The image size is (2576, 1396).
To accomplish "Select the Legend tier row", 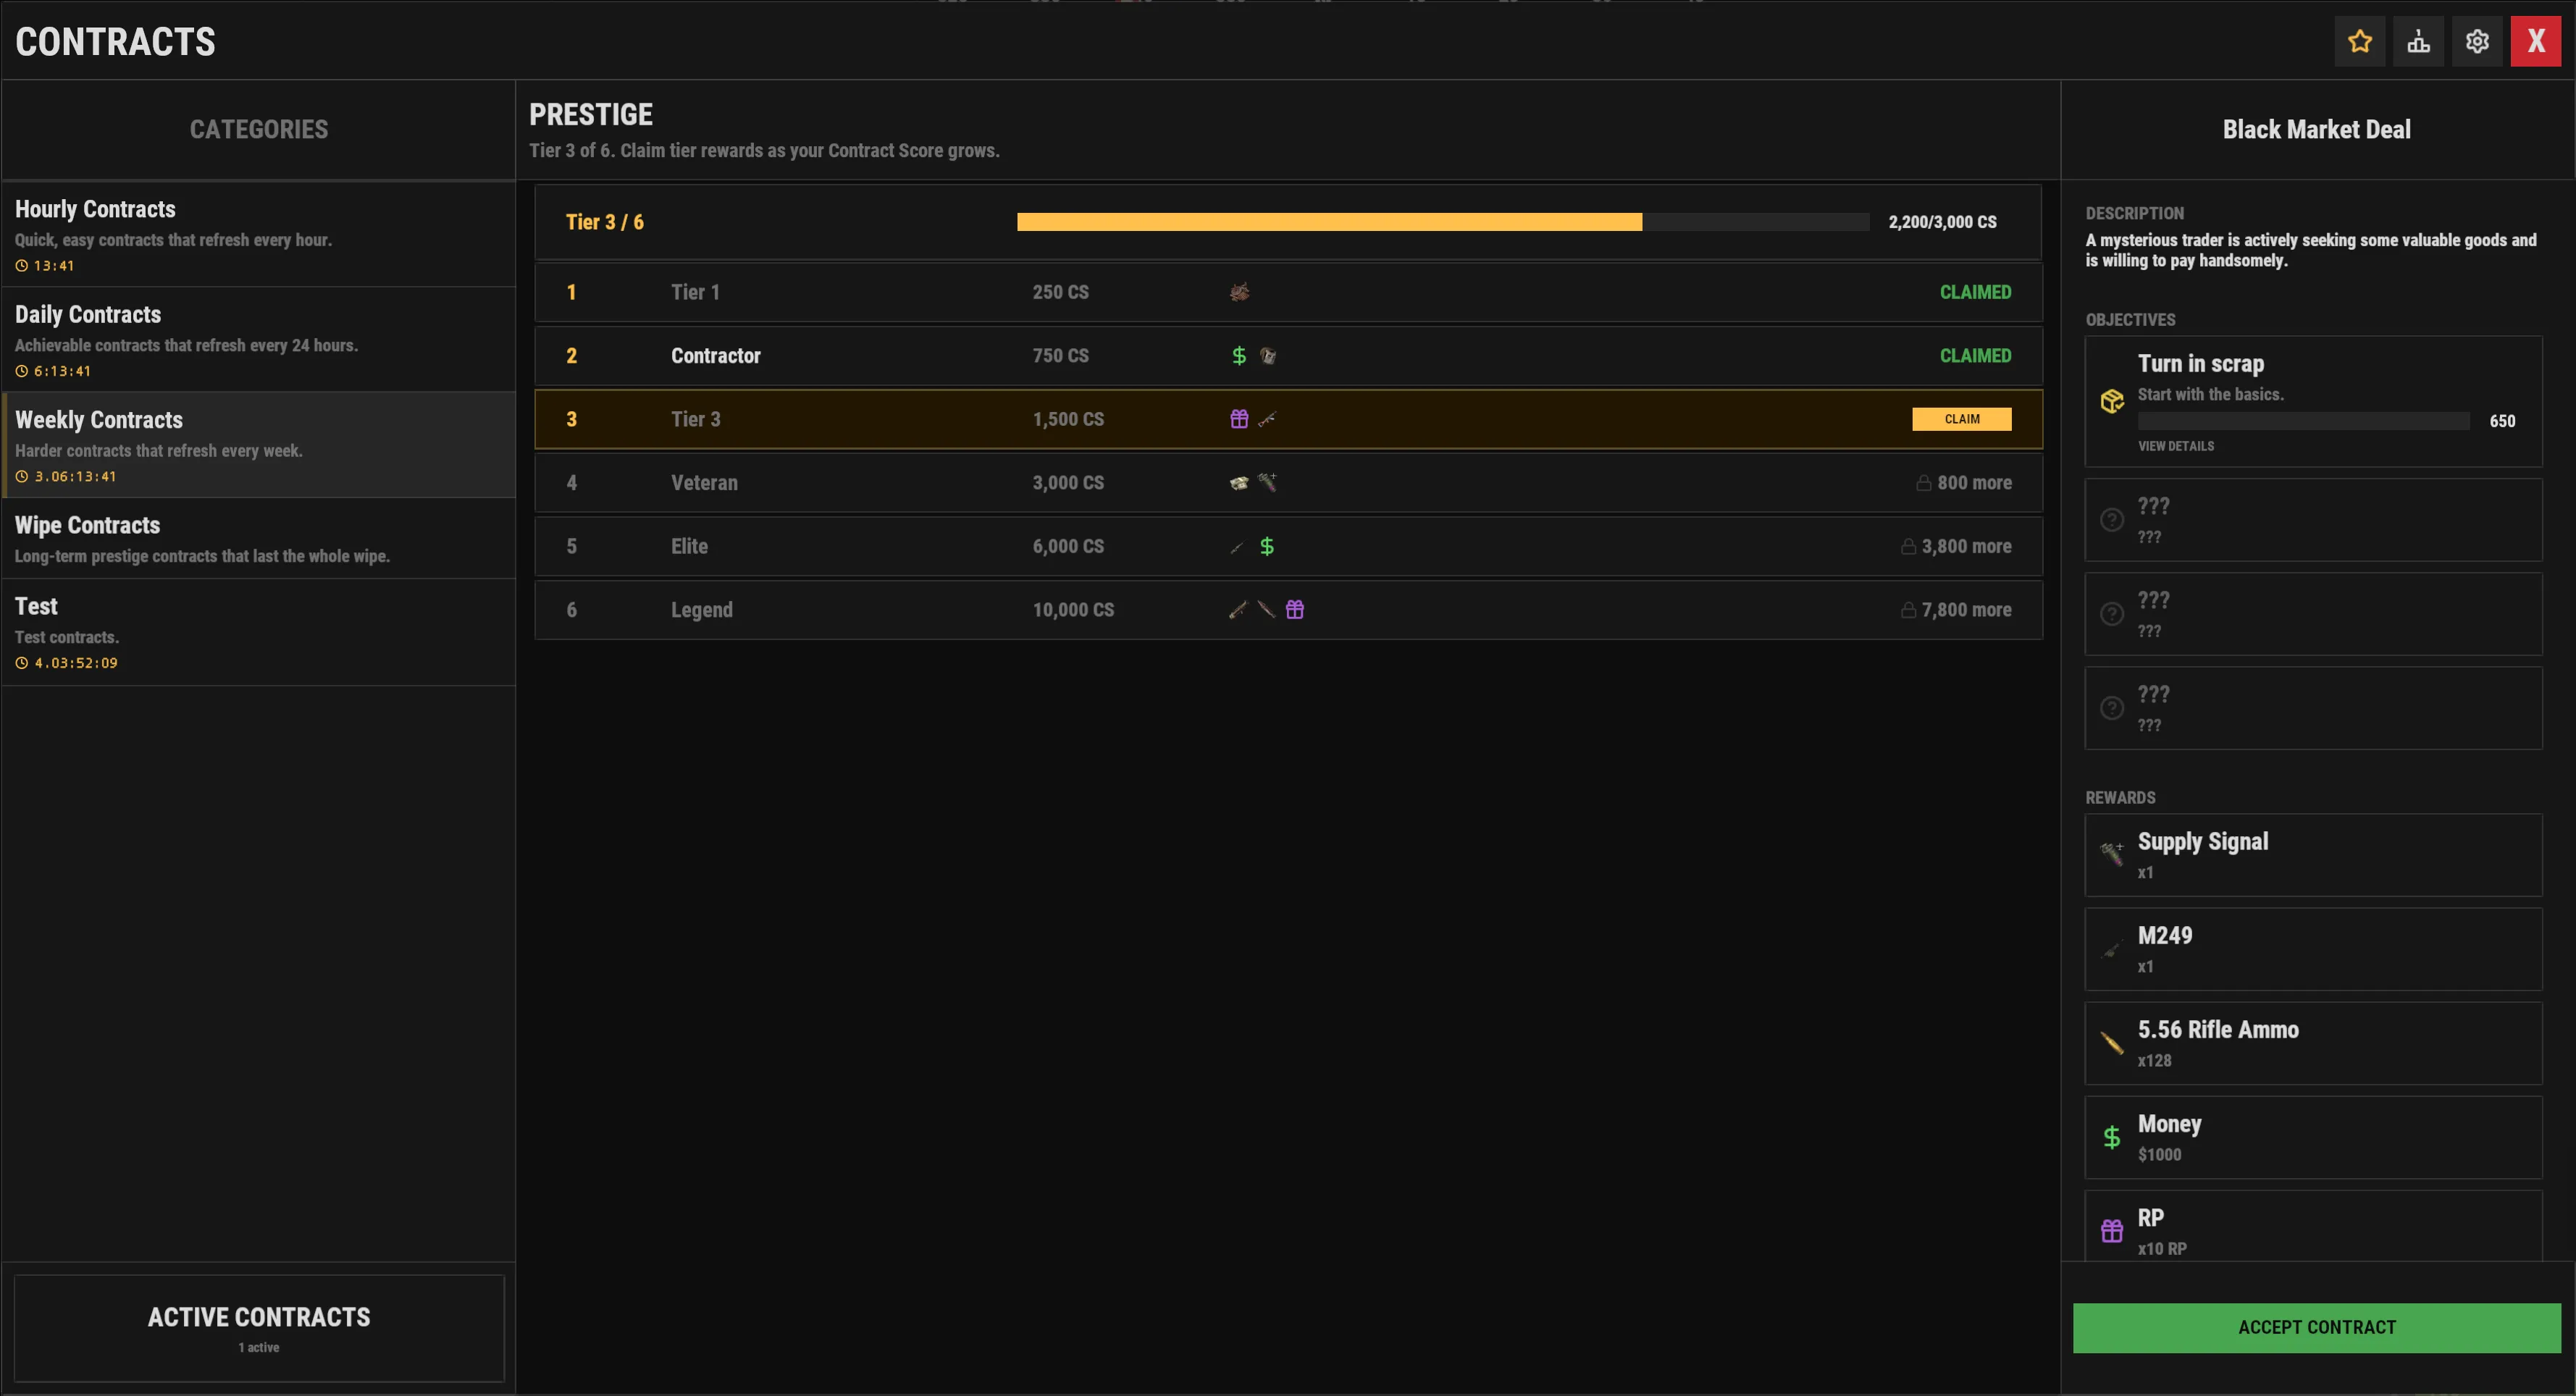I will click(x=1288, y=610).
